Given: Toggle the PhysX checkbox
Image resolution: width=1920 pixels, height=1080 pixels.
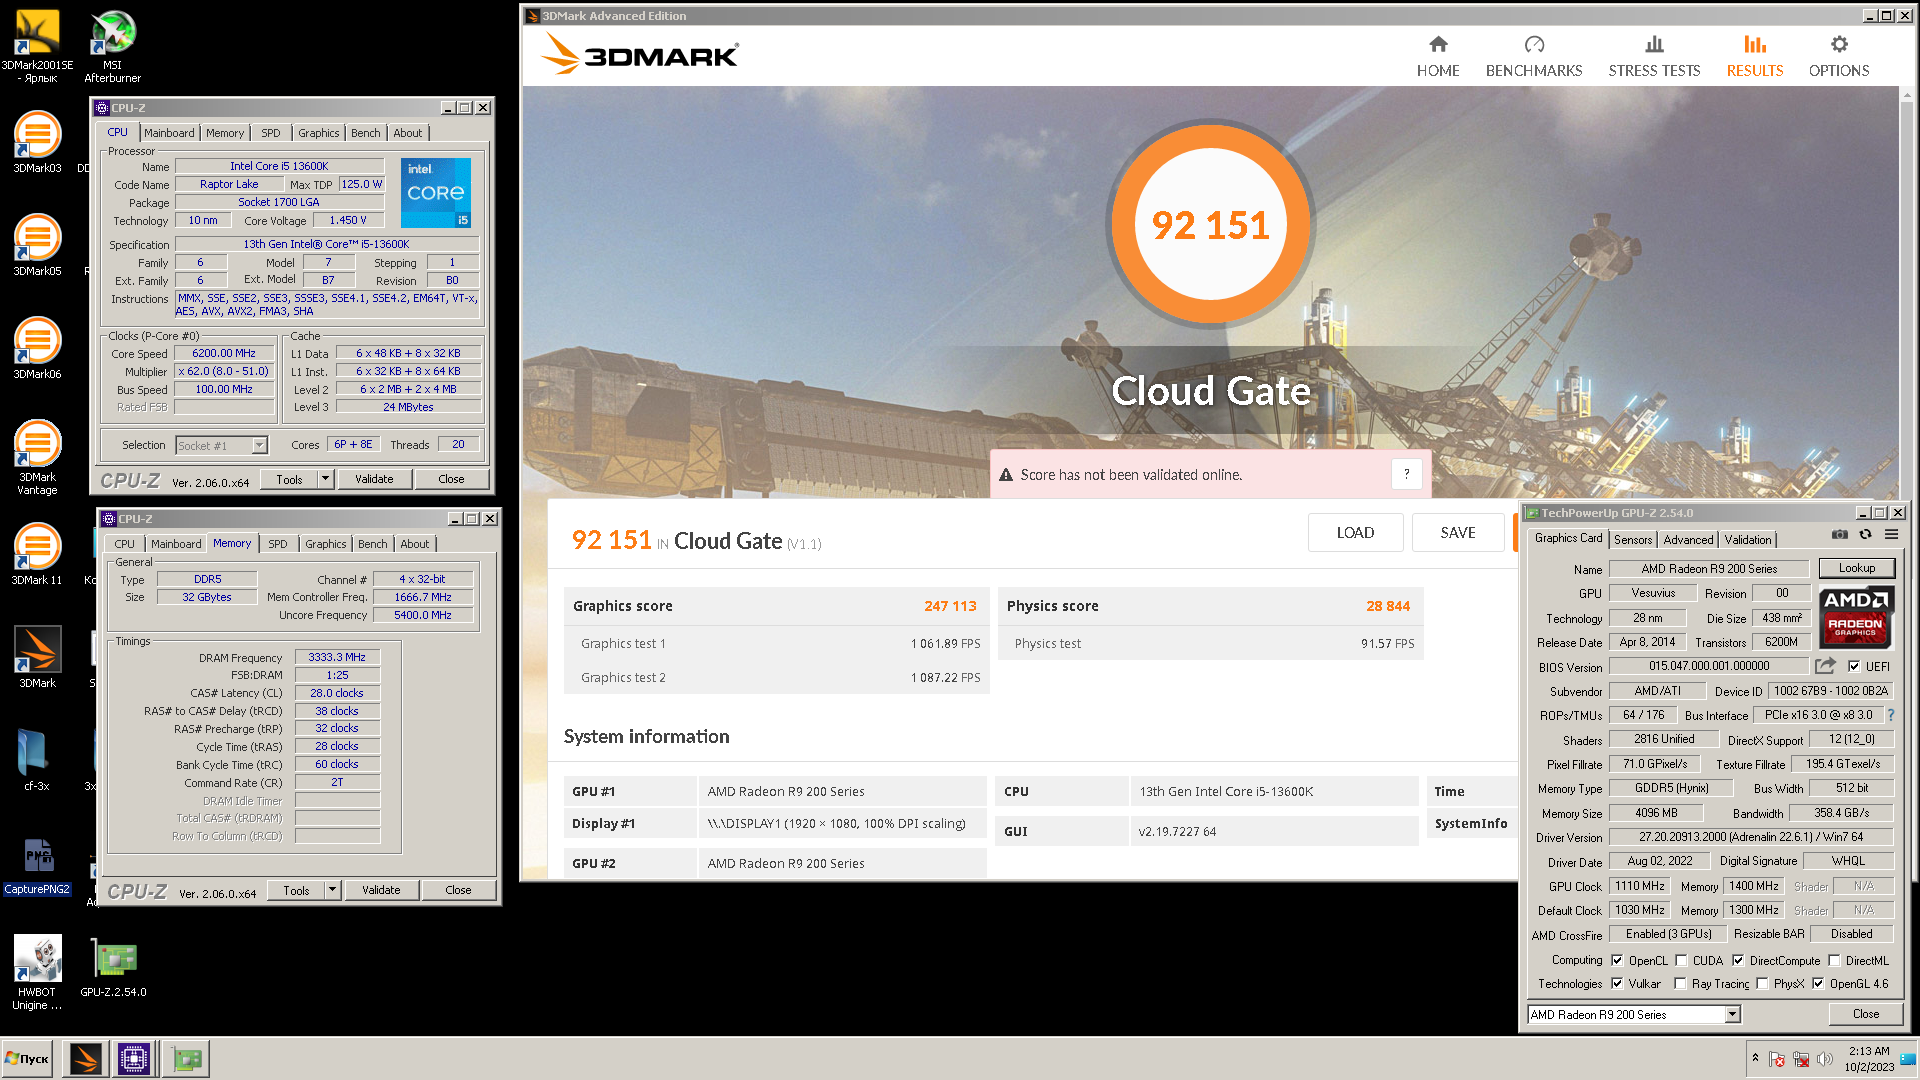Looking at the screenshot, I should (1762, 983).
